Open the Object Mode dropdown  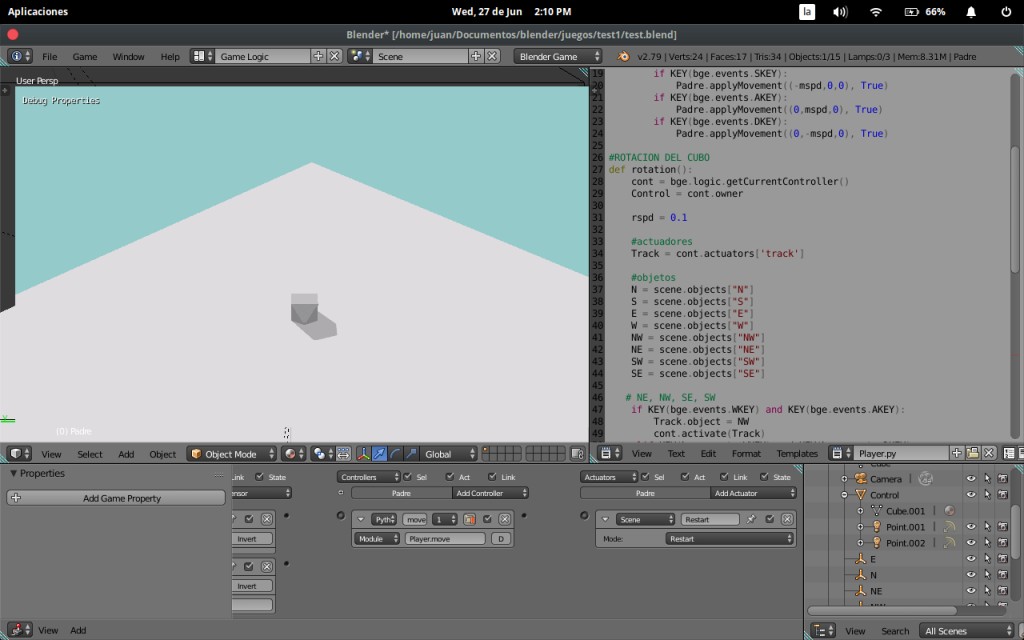[232, 454]
